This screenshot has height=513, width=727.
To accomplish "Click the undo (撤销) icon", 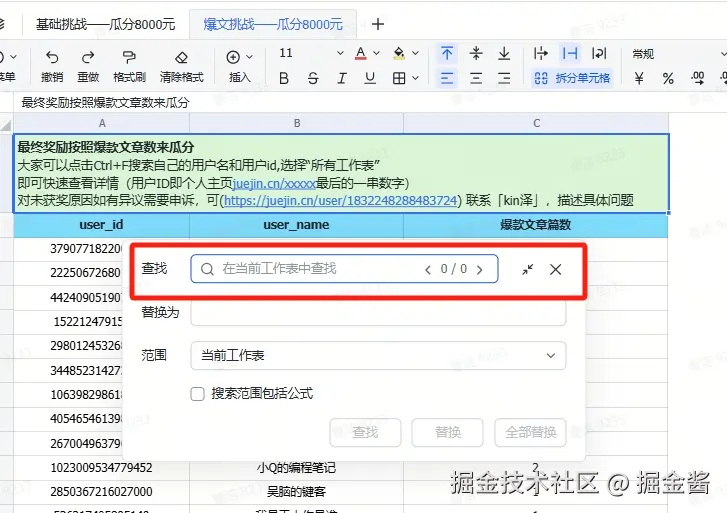I will (52, 58).
